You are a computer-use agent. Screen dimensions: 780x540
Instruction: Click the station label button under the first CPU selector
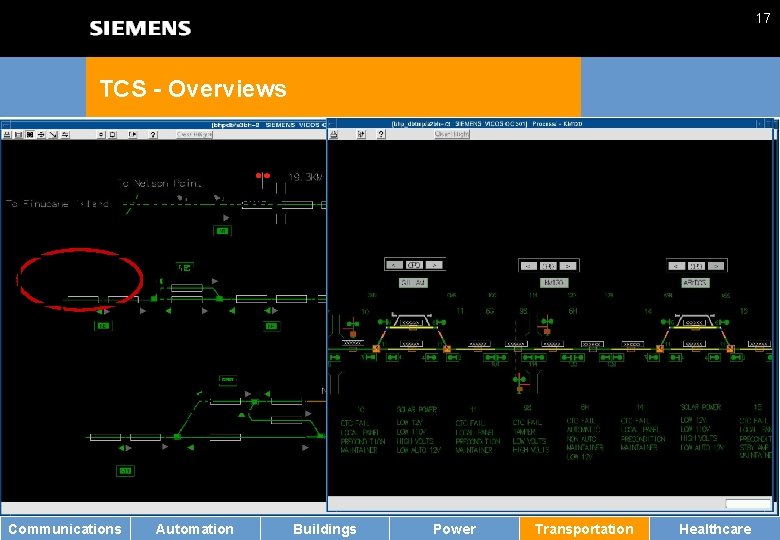(413, 283)
